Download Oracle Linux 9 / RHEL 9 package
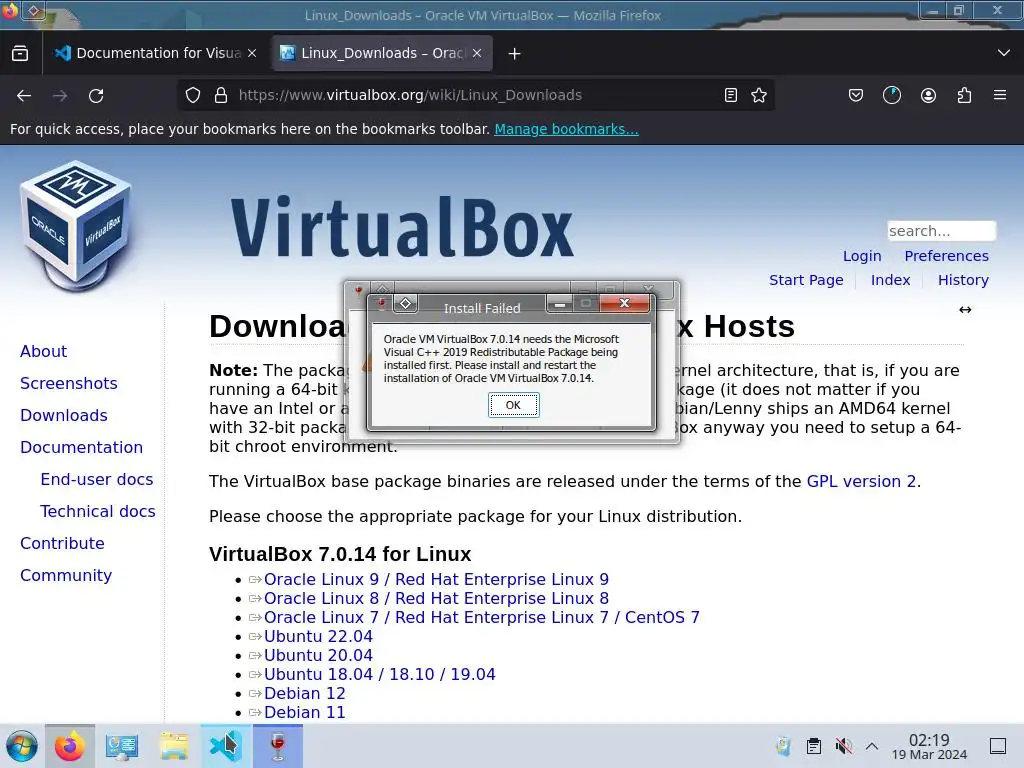1024x768 pixels. [436, 579]
